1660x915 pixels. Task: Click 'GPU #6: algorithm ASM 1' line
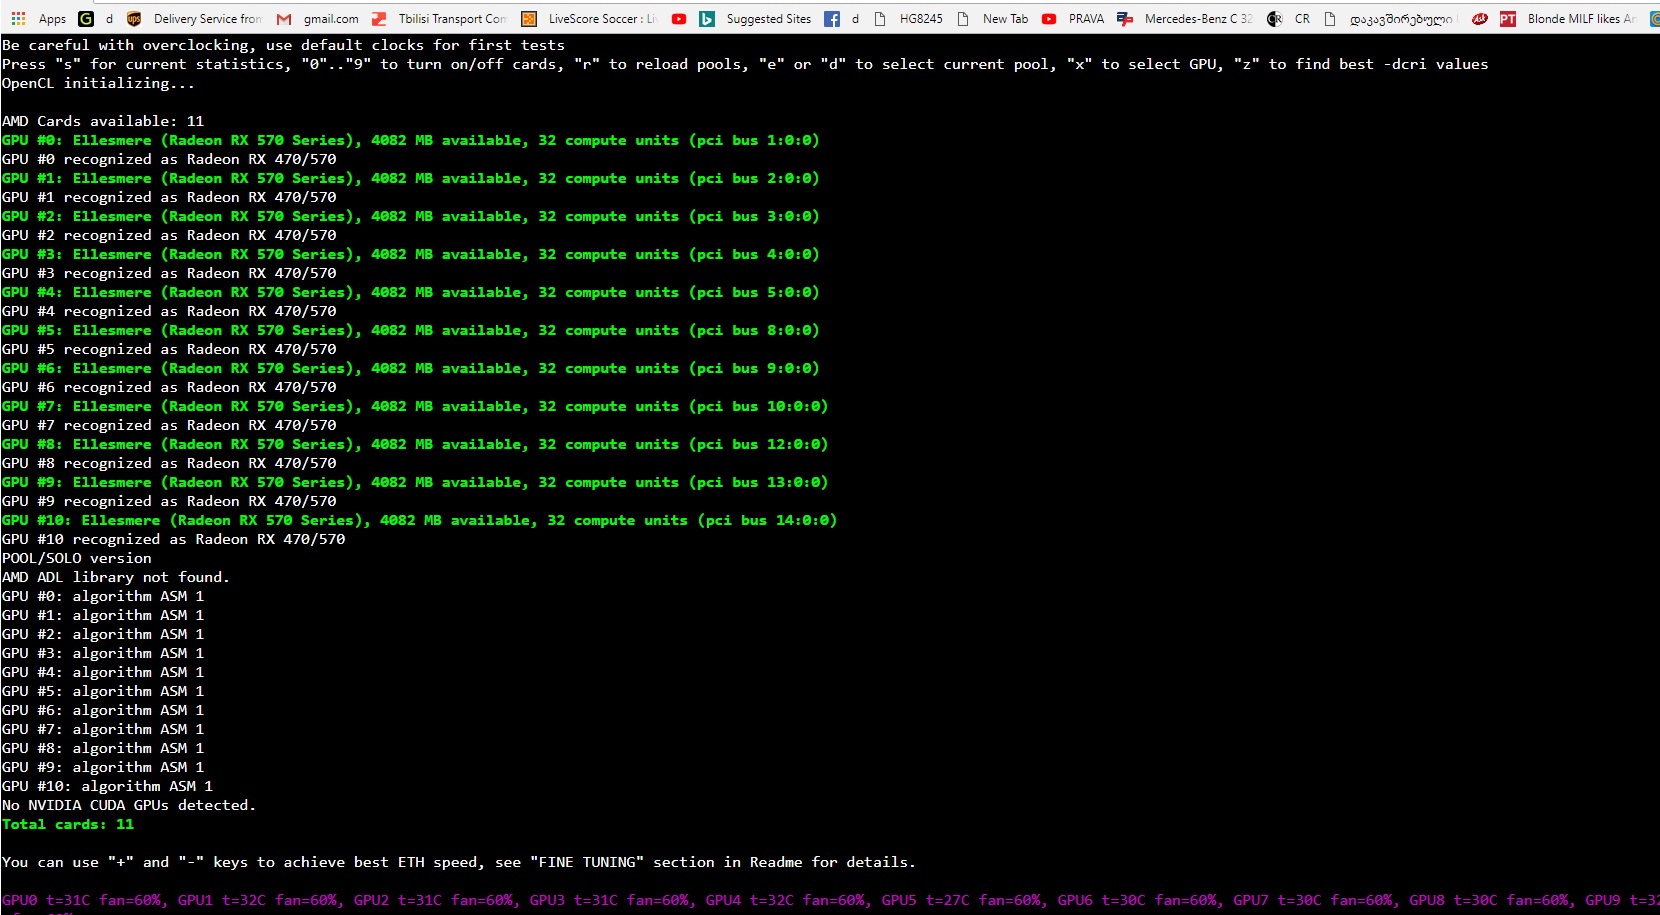pyautogui.click(x=103, y=710)
